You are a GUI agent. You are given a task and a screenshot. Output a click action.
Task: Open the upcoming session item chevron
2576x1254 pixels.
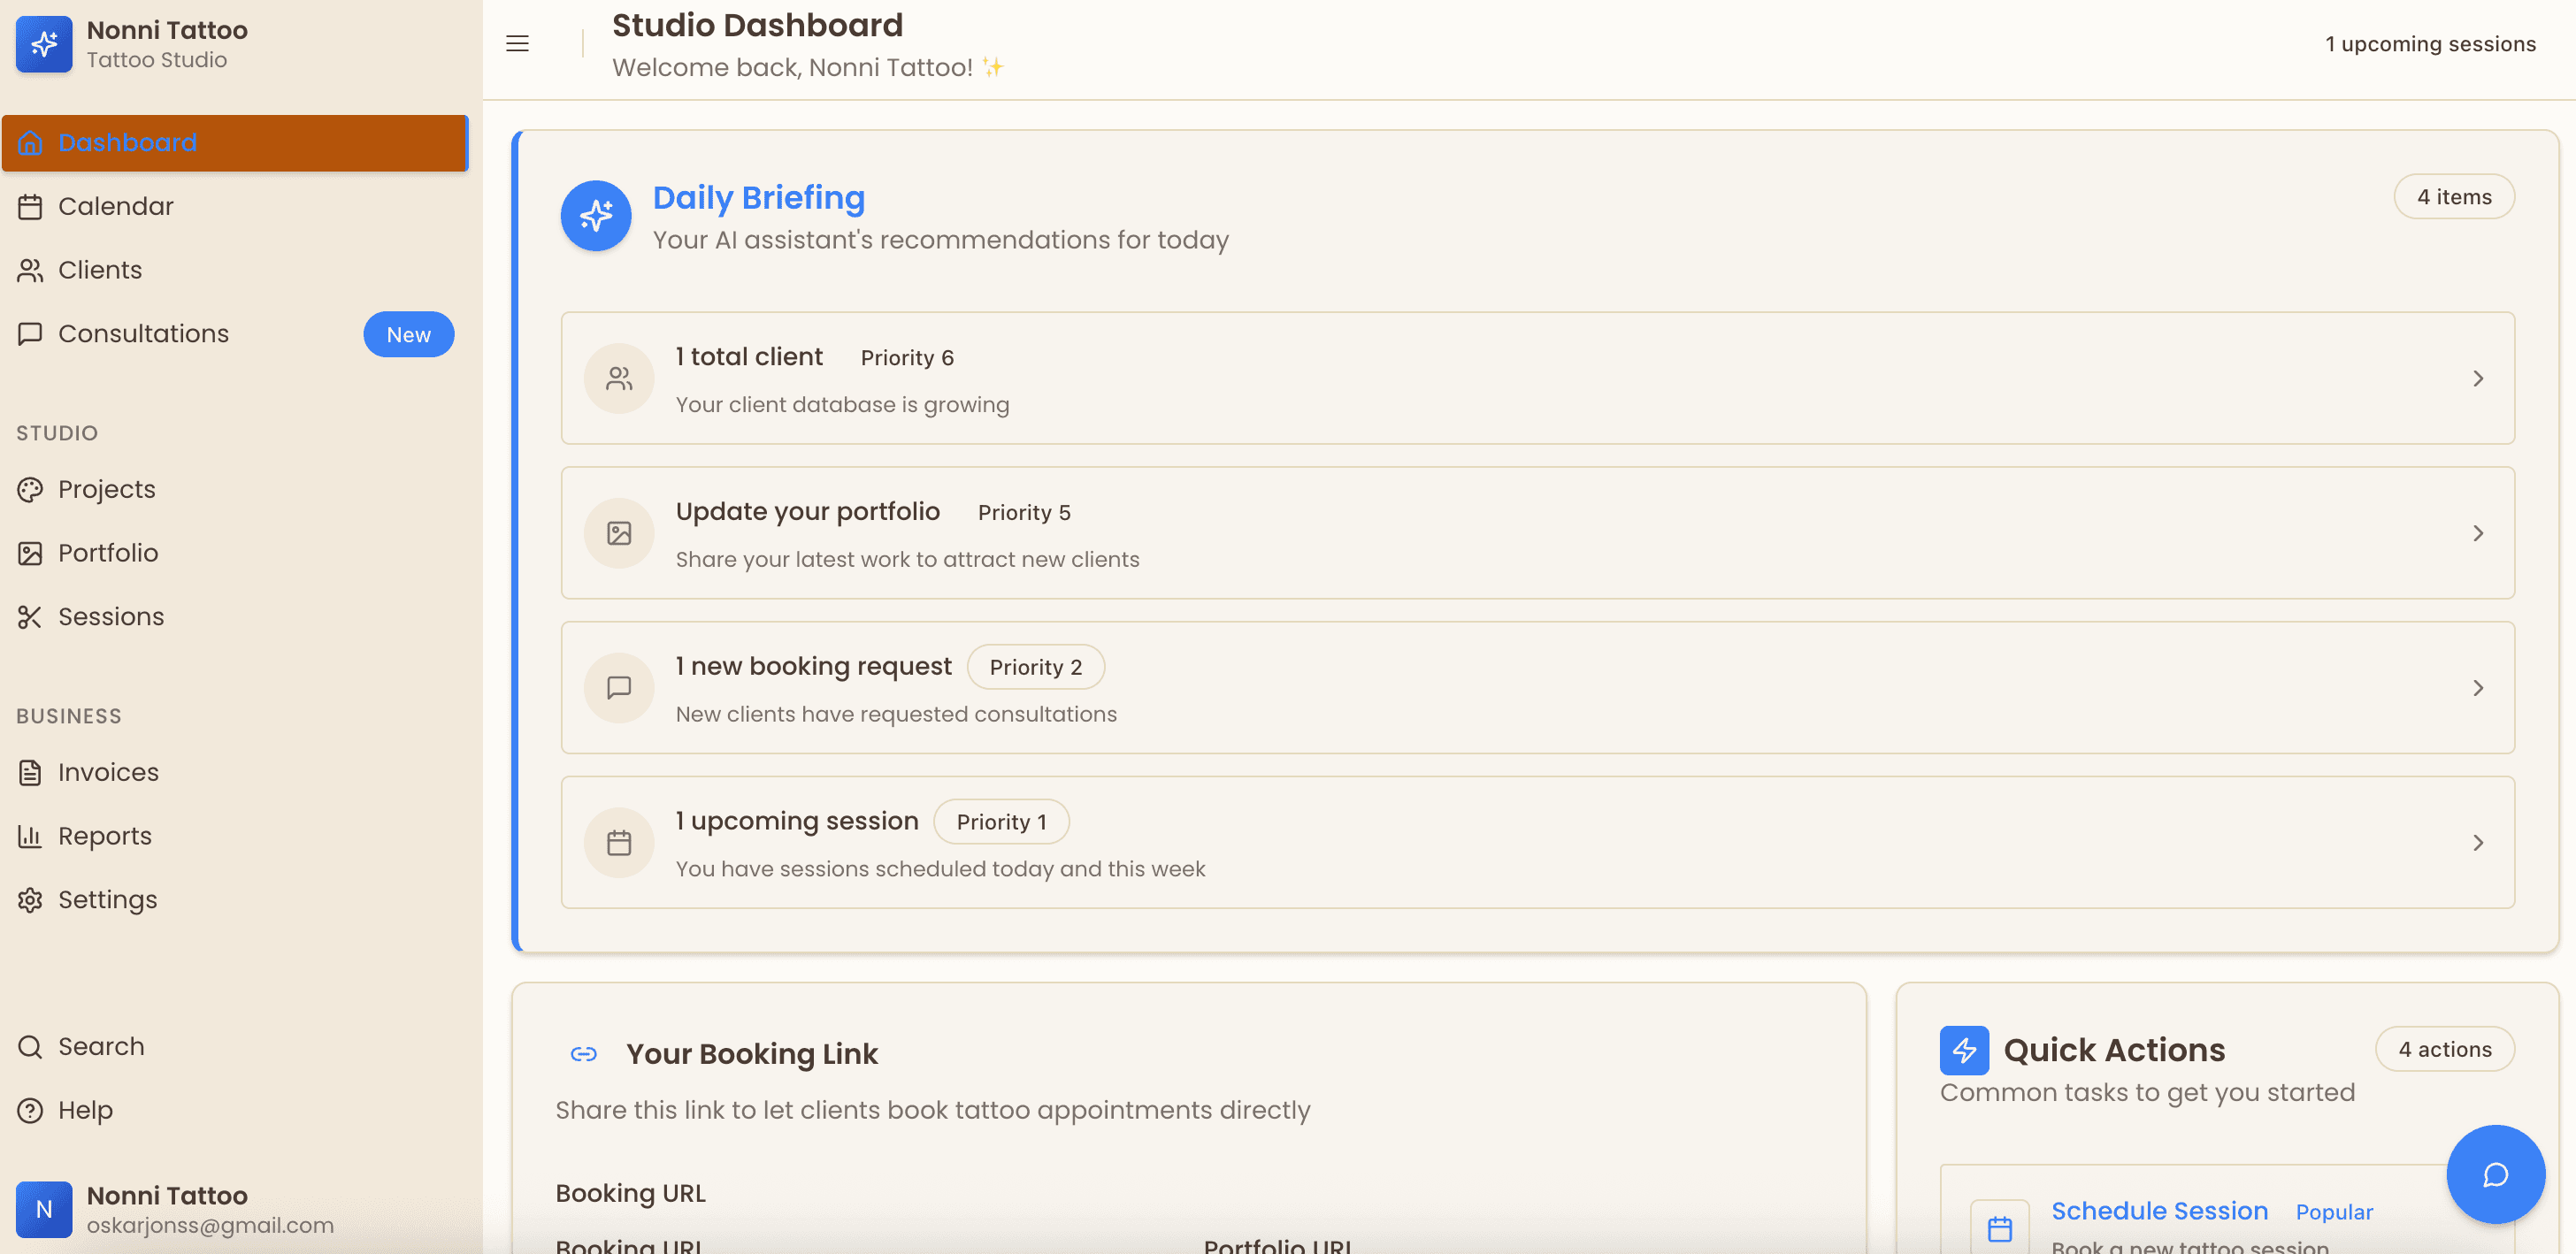(x=2477, y=843)
